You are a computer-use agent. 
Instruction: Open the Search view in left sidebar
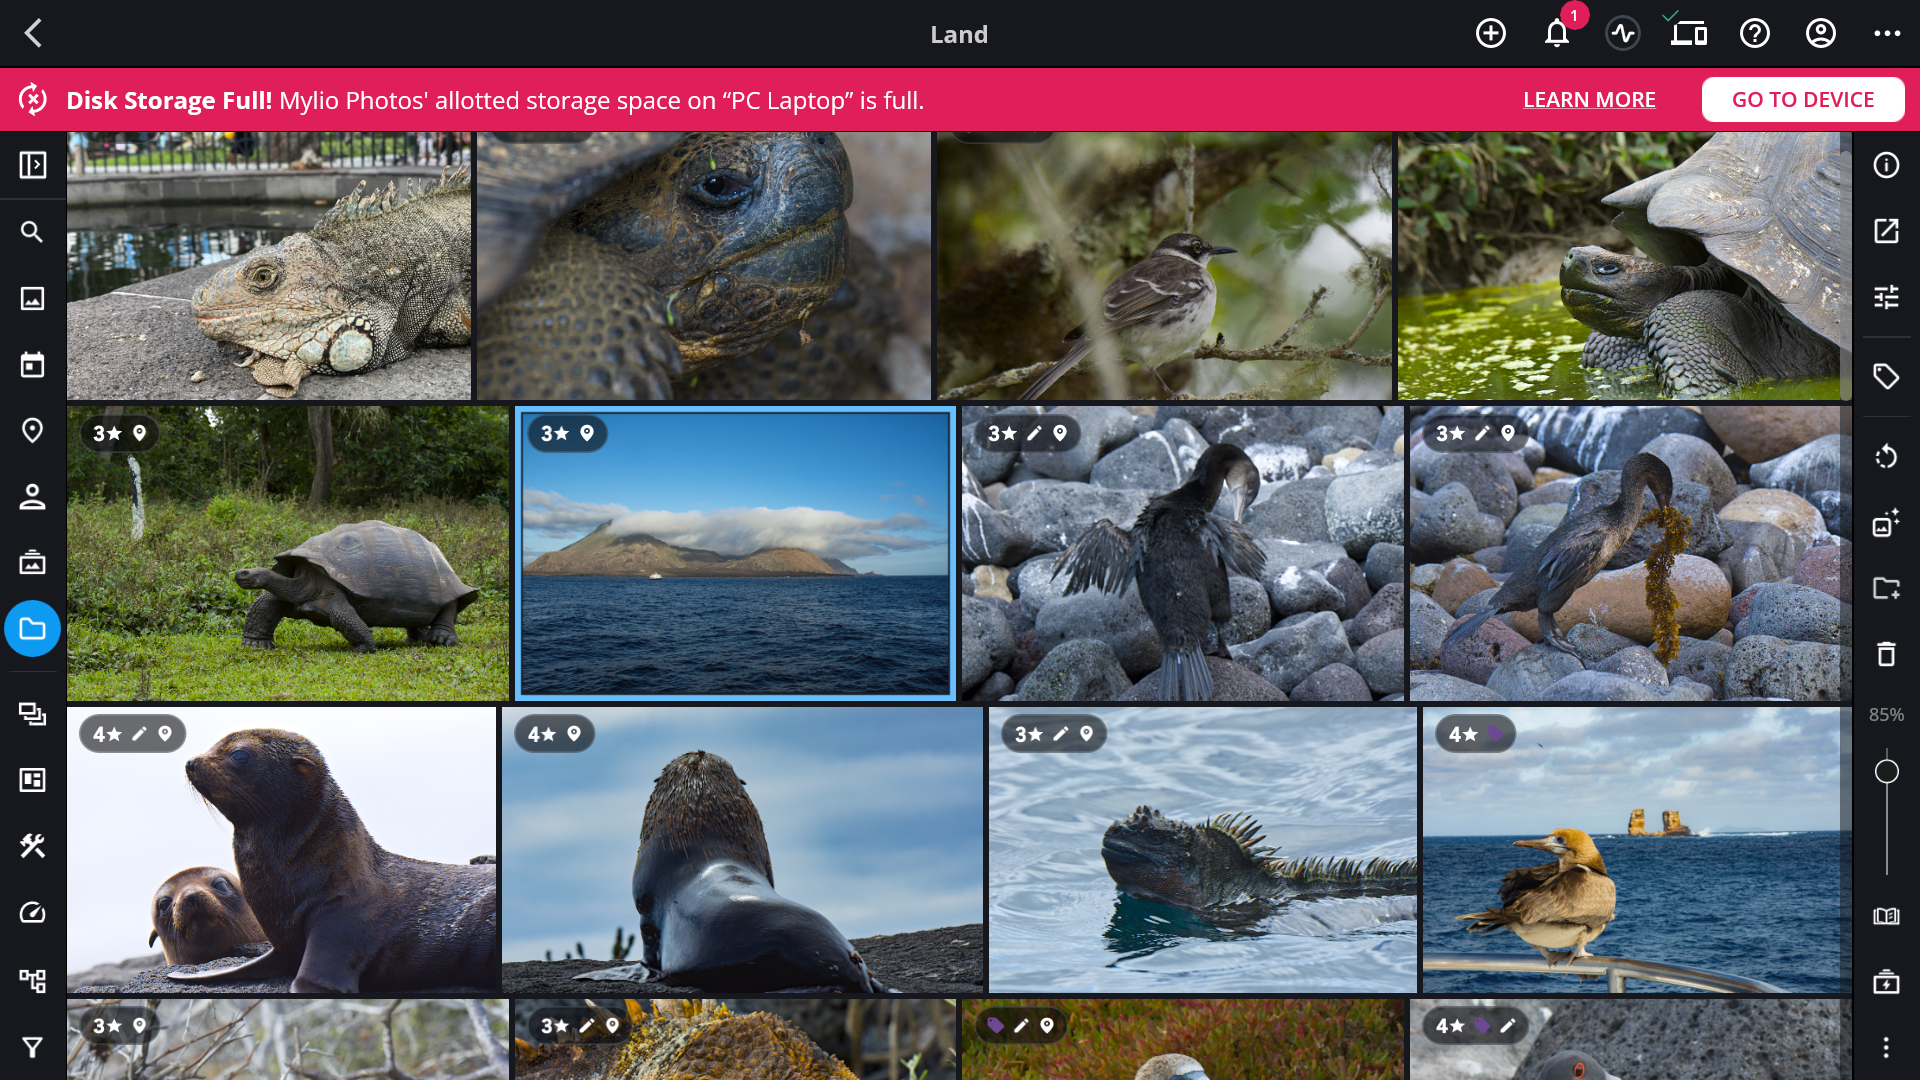pos(32,232)
